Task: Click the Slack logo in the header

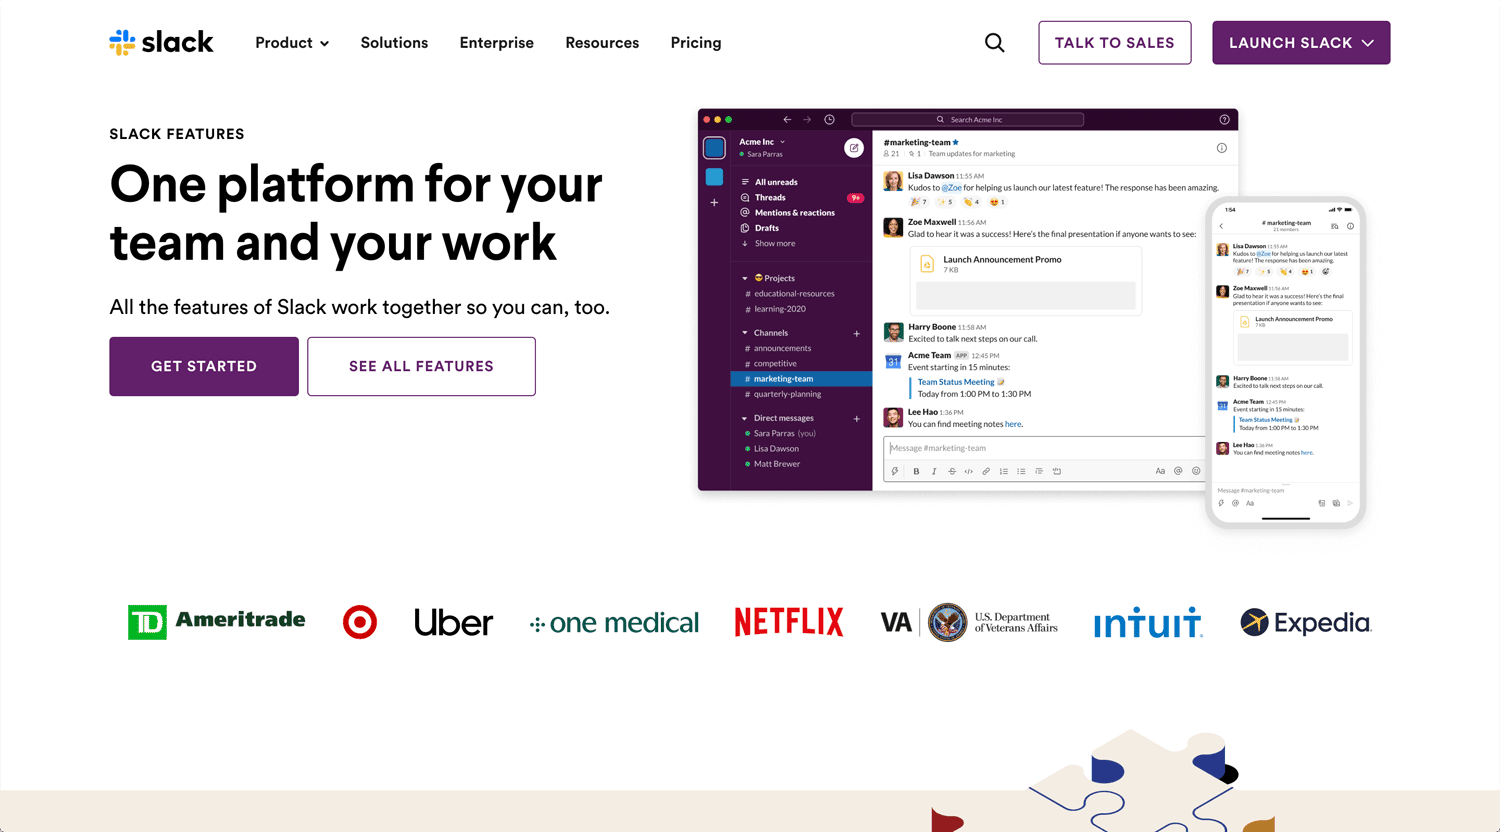Action: [x=161, y=42]
